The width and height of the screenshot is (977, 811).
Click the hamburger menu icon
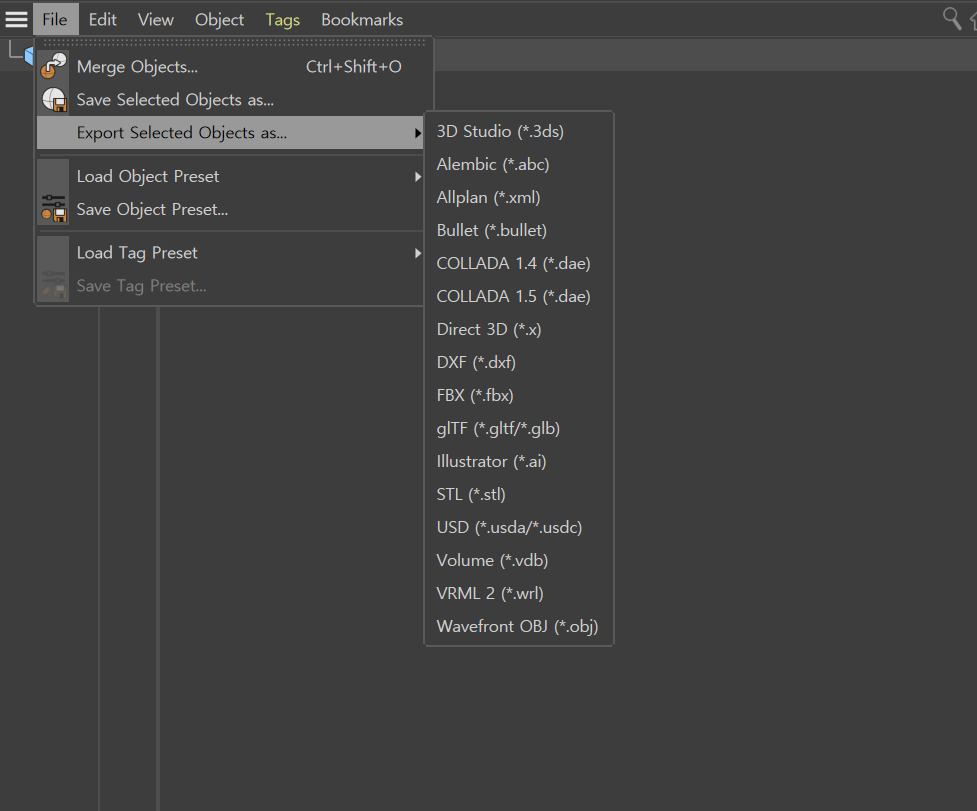pyautogui.click(x=16, y=19)
